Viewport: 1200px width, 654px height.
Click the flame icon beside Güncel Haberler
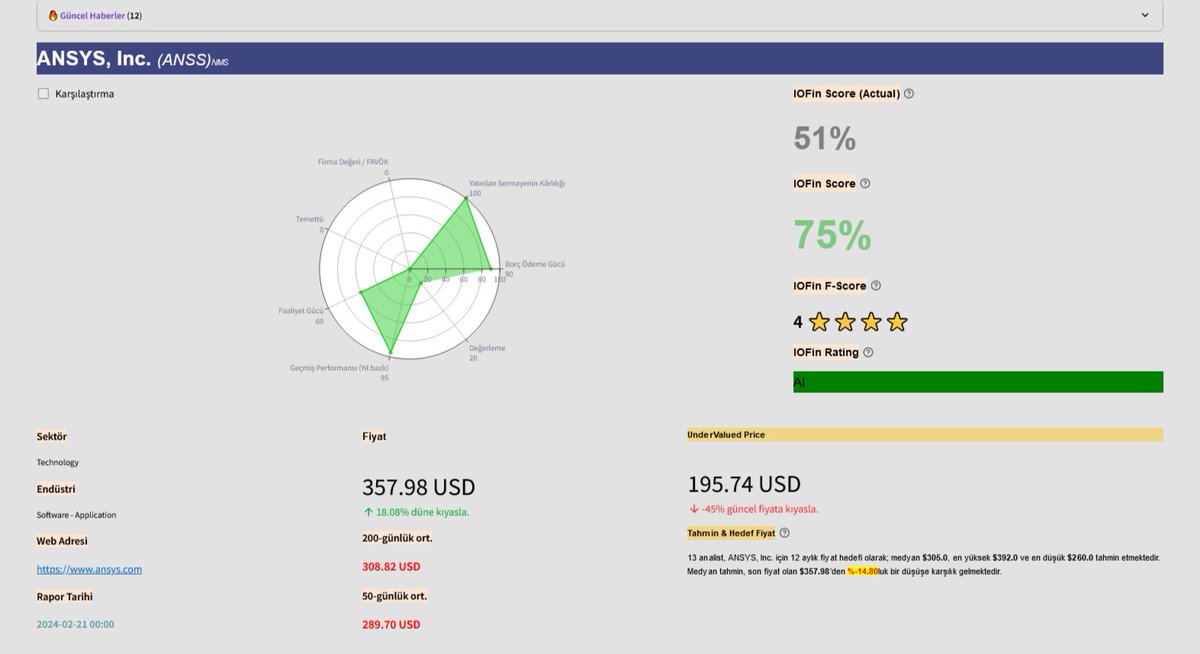point(53,16)
